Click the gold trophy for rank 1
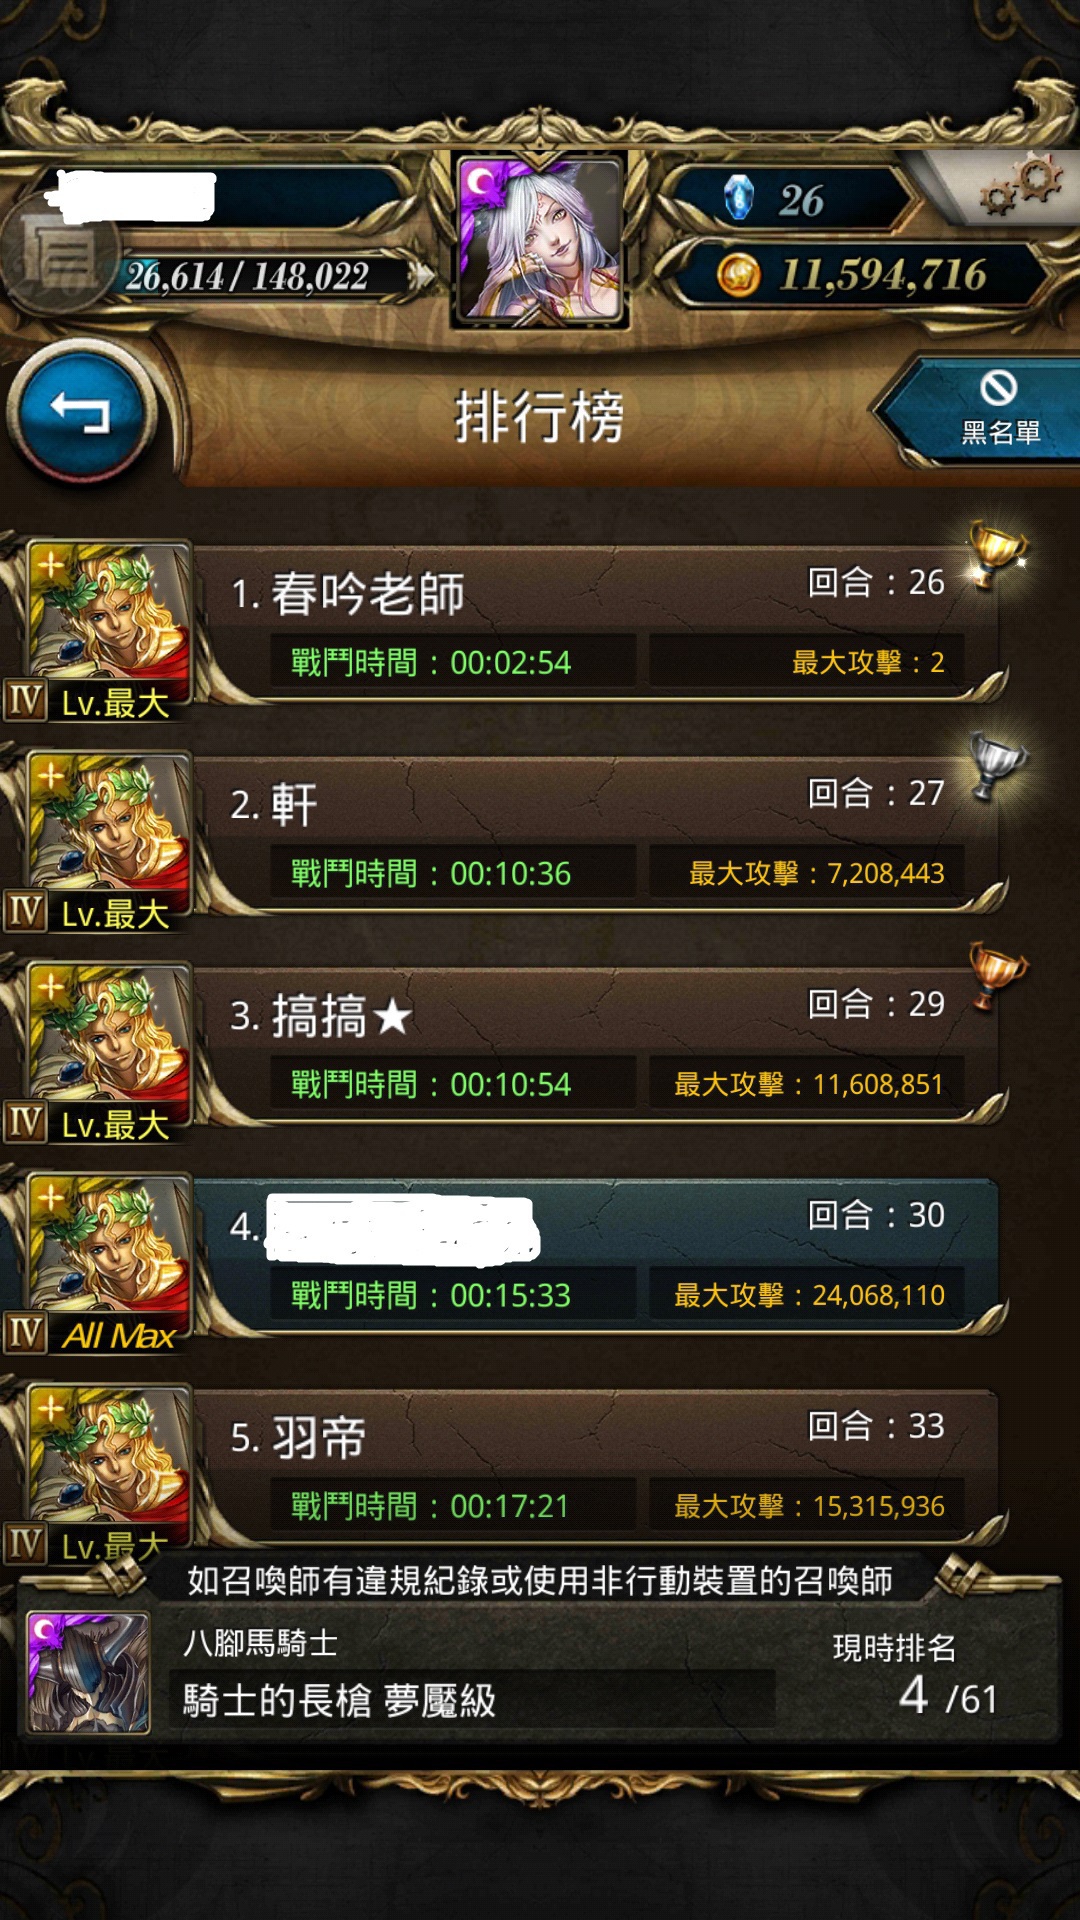Screen dimensions: 1080x1920 point(996,554)
